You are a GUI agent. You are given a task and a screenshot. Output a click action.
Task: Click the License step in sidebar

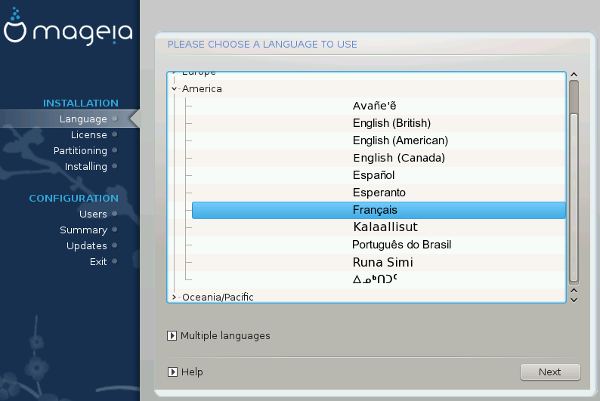tap(89, 135)
